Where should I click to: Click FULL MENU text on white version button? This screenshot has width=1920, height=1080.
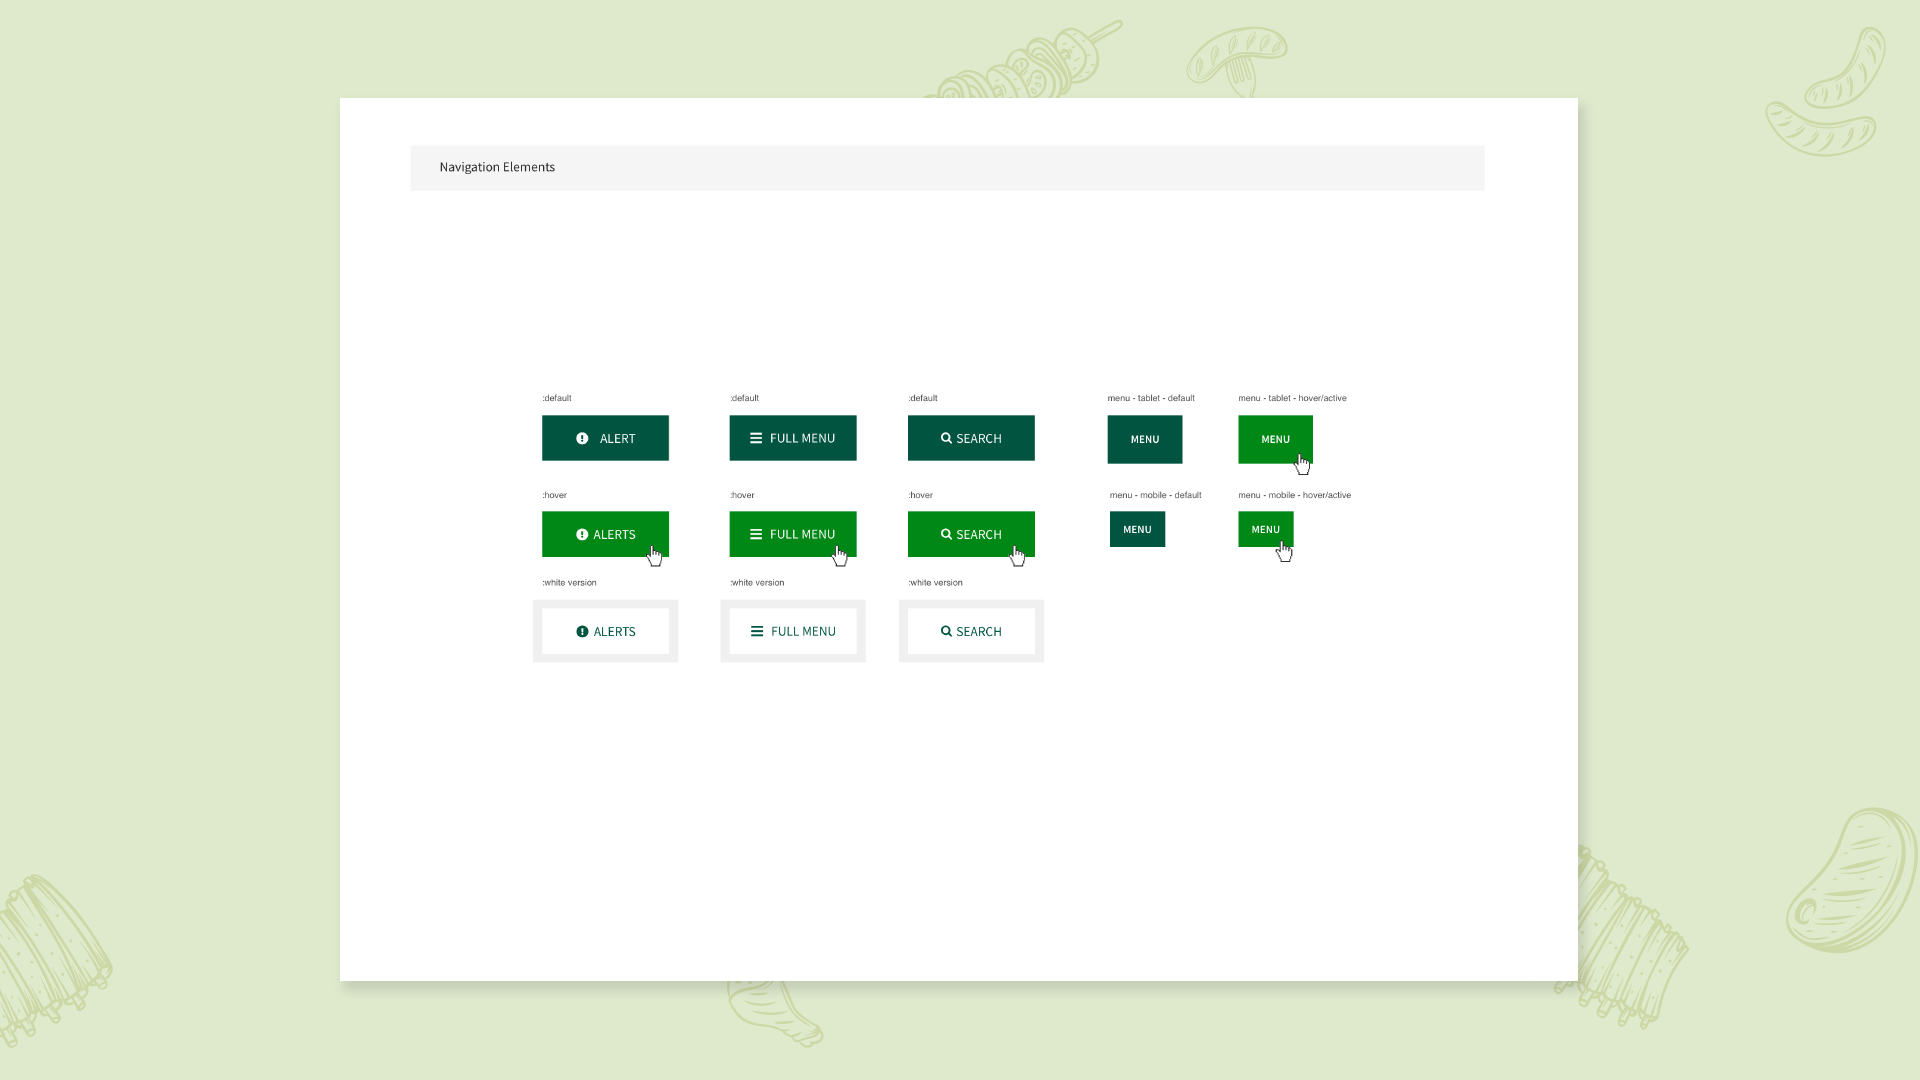pyautogui.click(x=803, y=631)
